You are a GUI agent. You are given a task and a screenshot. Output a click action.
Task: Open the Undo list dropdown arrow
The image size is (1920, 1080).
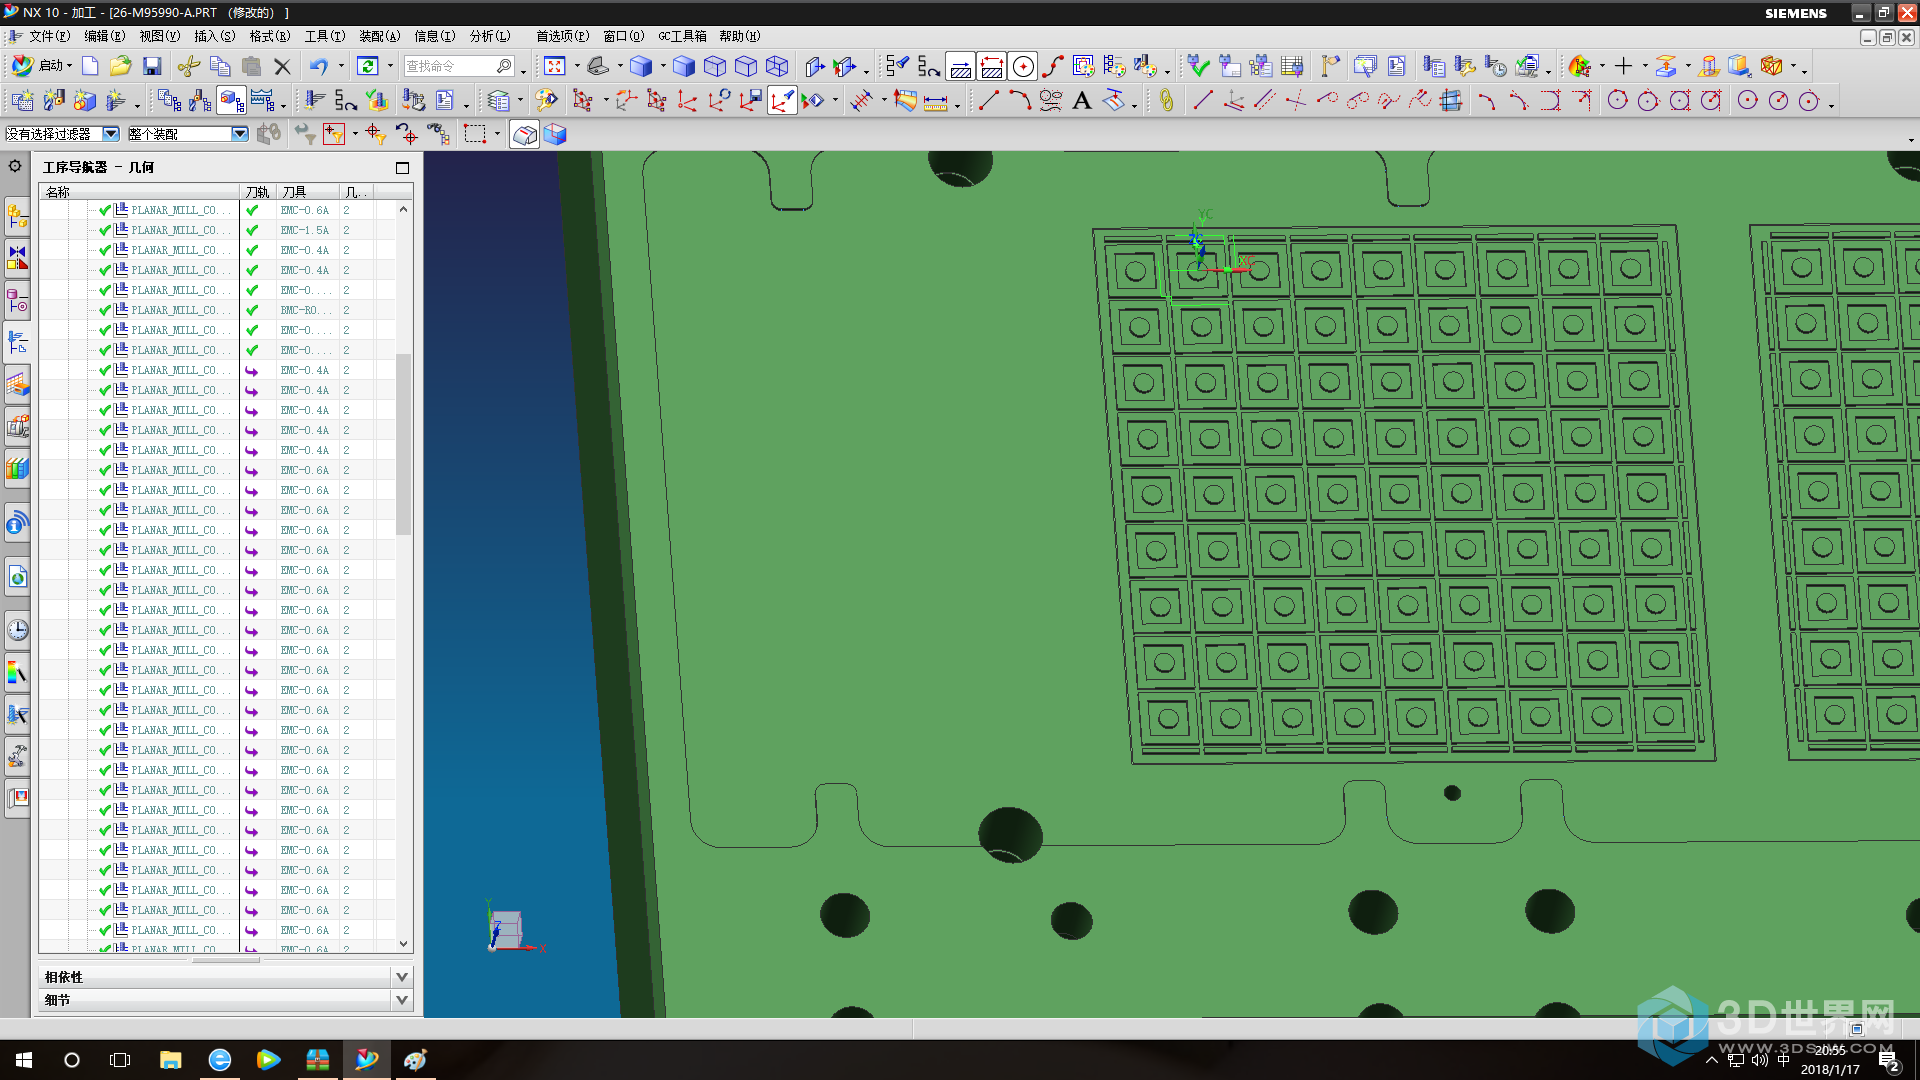tap(341, 67)
